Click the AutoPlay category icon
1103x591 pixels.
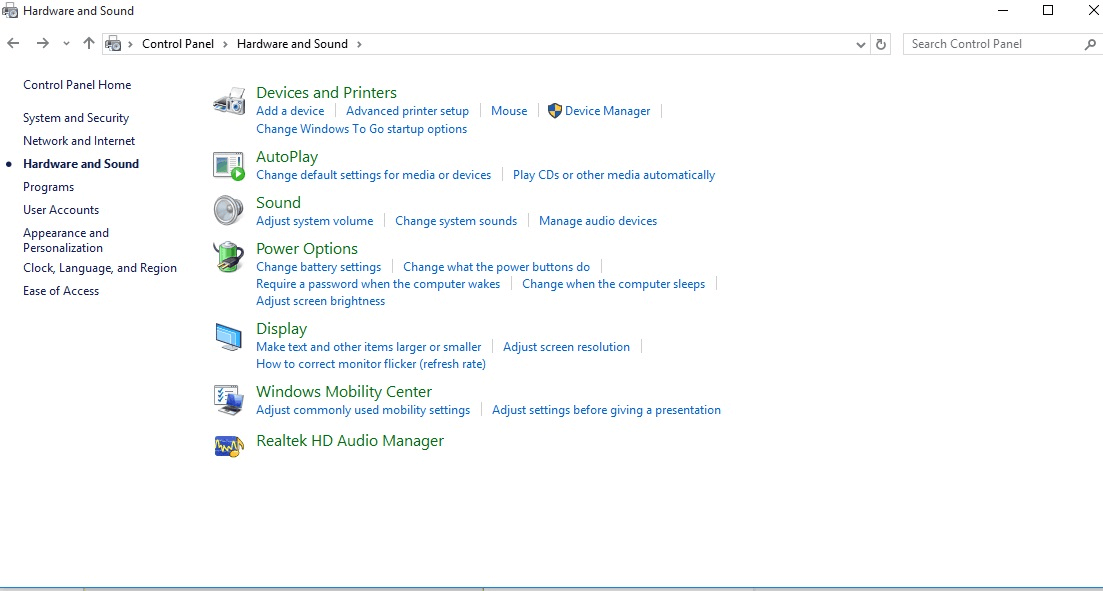(x=229, y=166)
